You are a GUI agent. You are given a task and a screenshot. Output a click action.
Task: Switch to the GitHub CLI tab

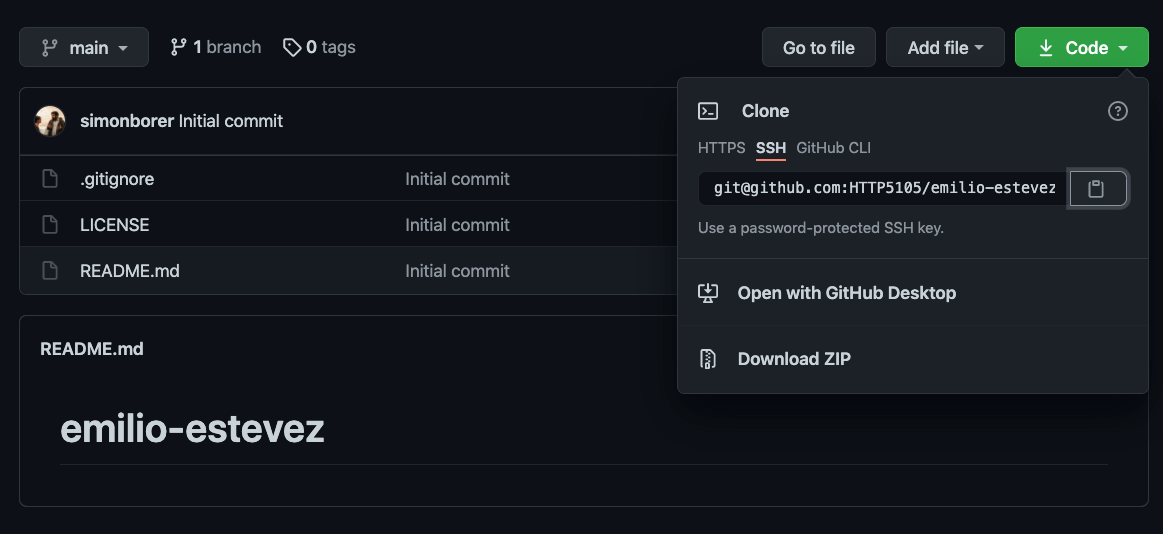click(x=833, y=148)
